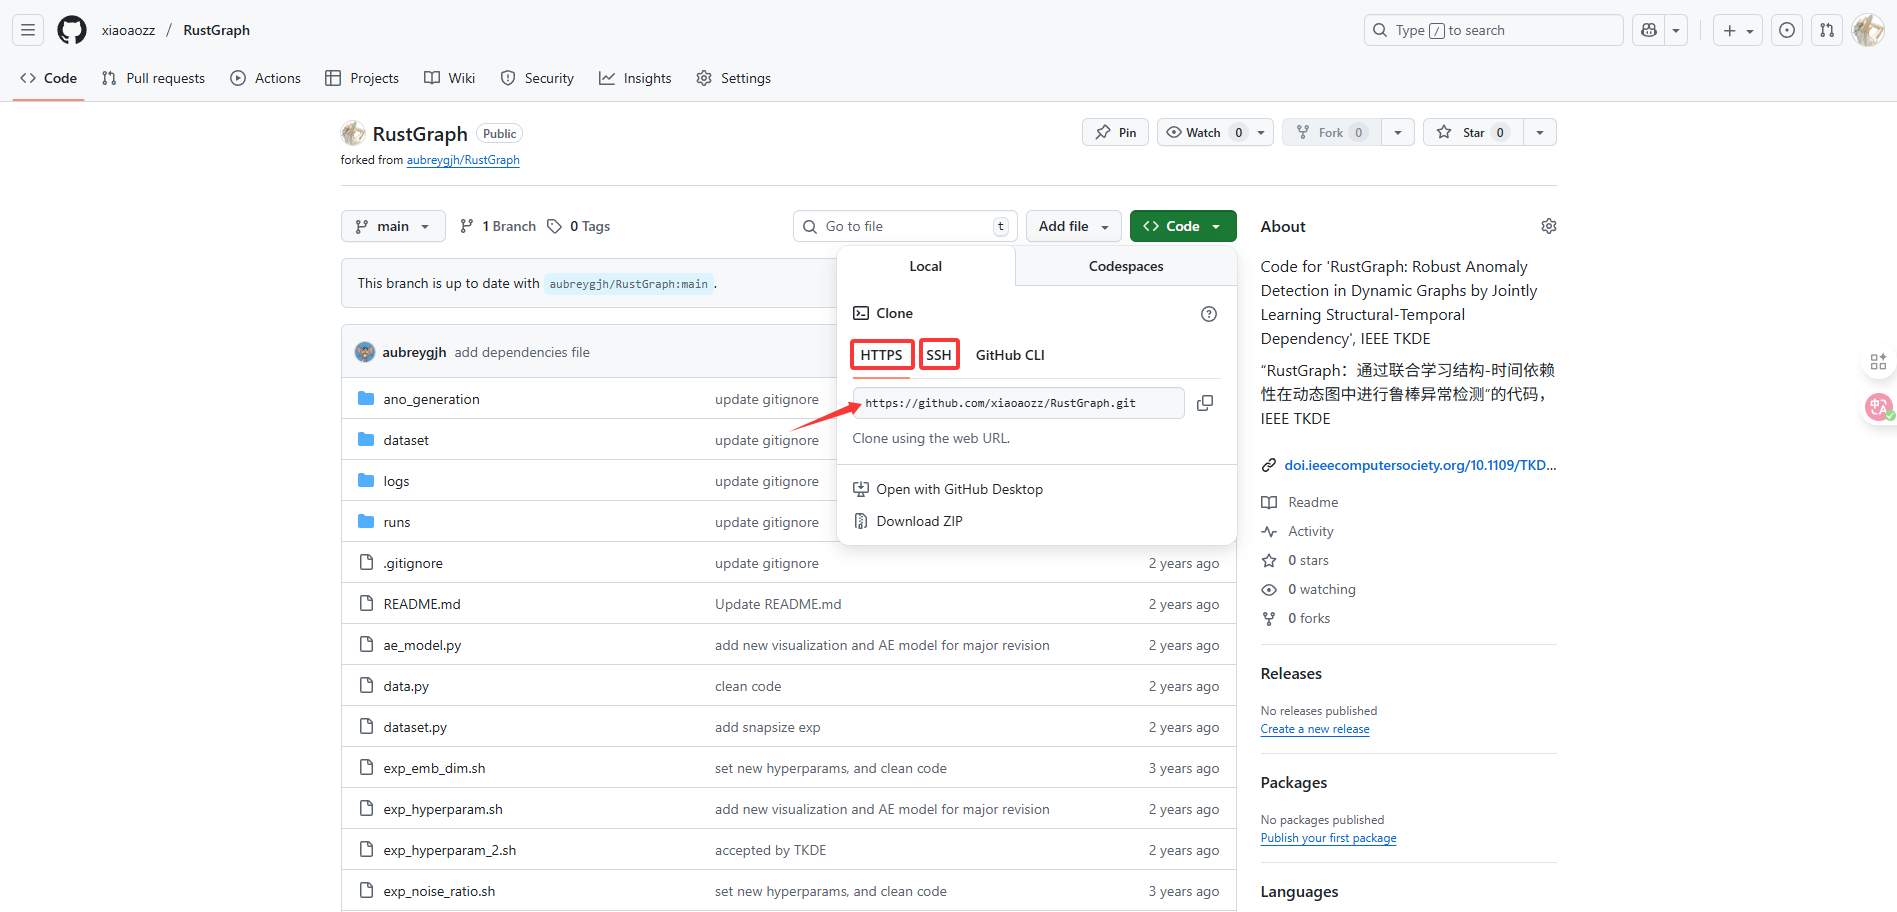
Task: Open the hamburger navigation menu
Action: [x=28, y=30]
